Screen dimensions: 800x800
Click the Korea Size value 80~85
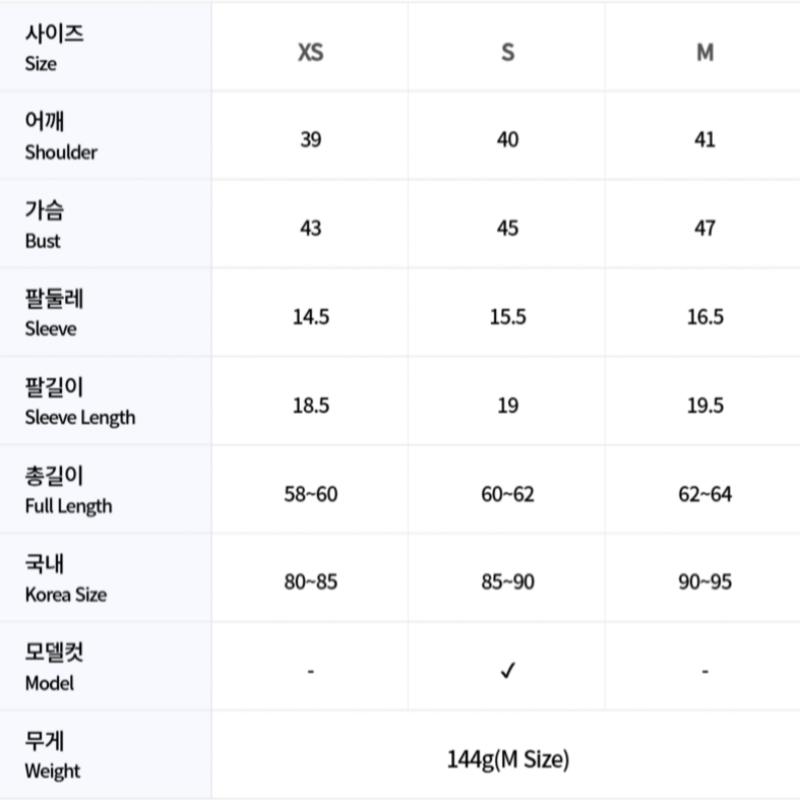(x=311, y=582)
